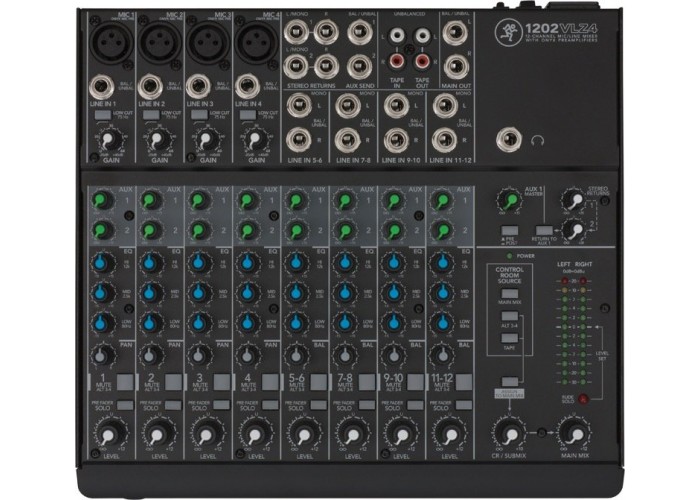Image resolution: width=700 pixels, height=500 pixels.
Task: Click the channel 1 AUX 1 knob
Action: (102, 200)
